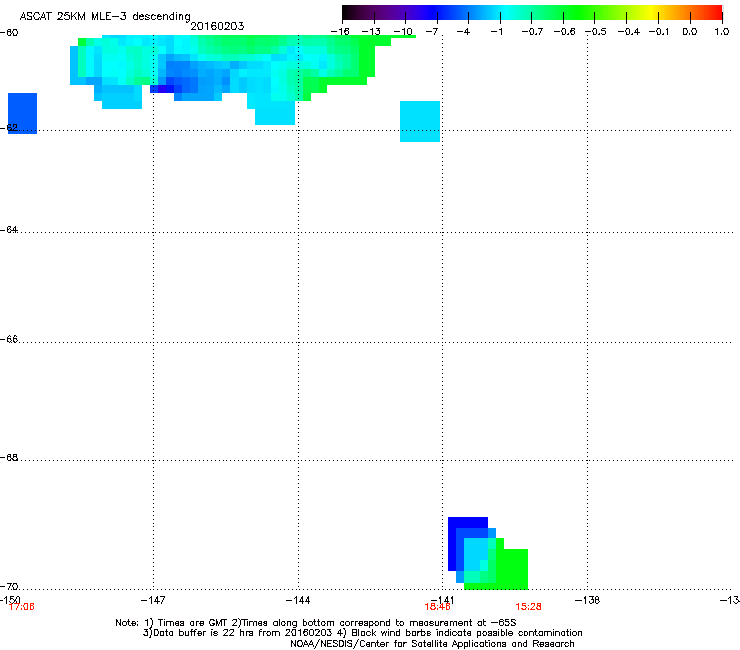740x650 pixels.
Task: Click the -70 latitude axis label
Action: pos(9,586)
